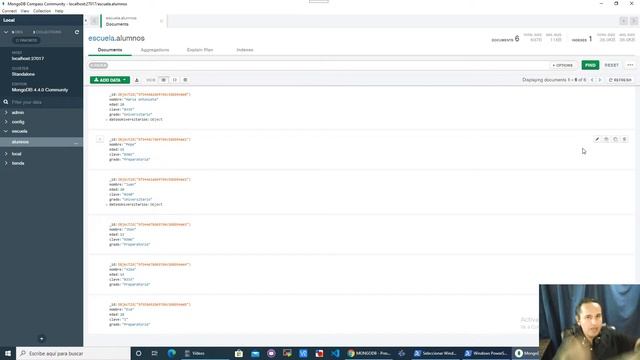This screenshot has width=640, height=360.
Task: Switch to table view
Action: 185,80
